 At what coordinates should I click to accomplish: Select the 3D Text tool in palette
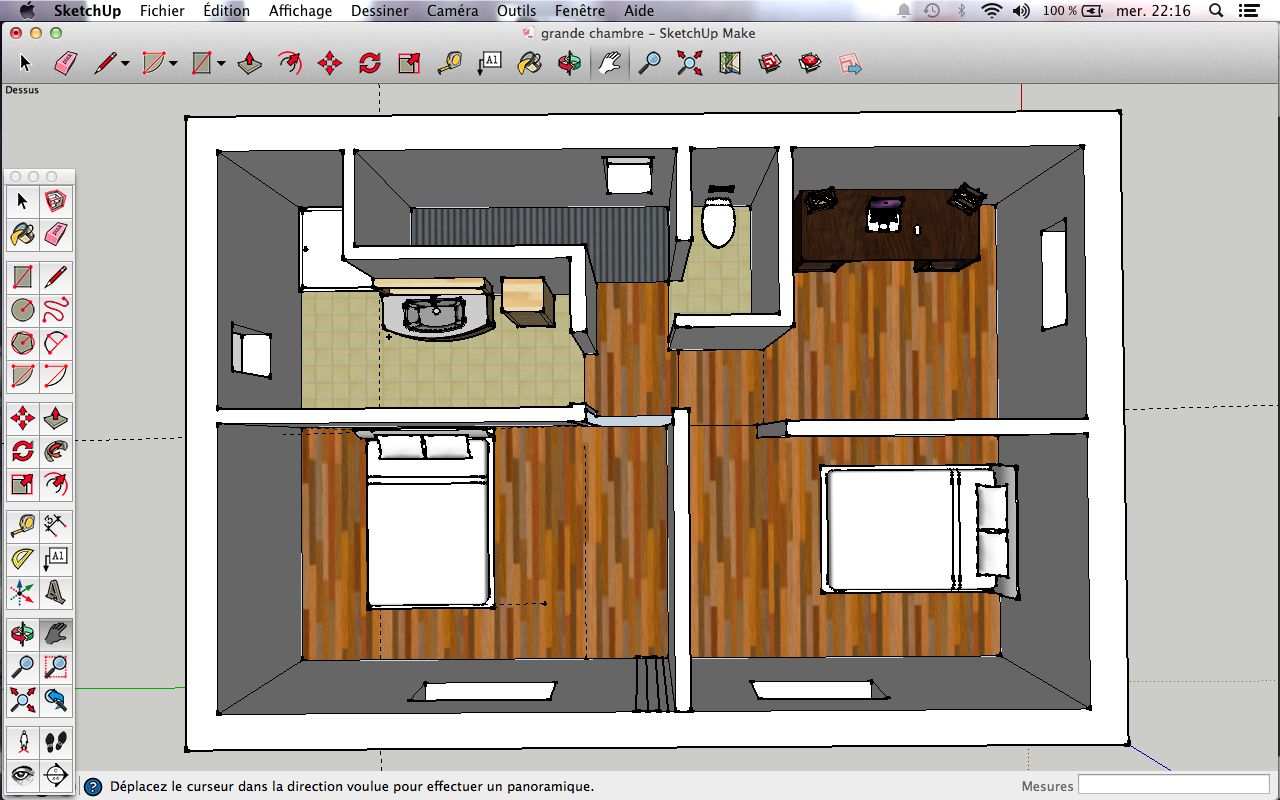56,593
